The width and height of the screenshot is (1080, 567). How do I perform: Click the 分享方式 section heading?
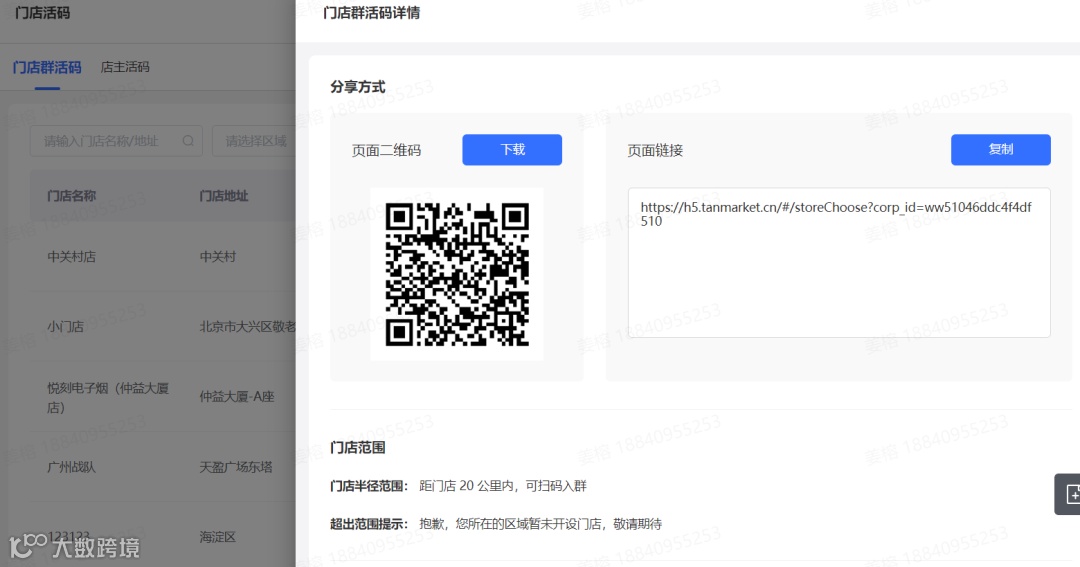[357, 87]
